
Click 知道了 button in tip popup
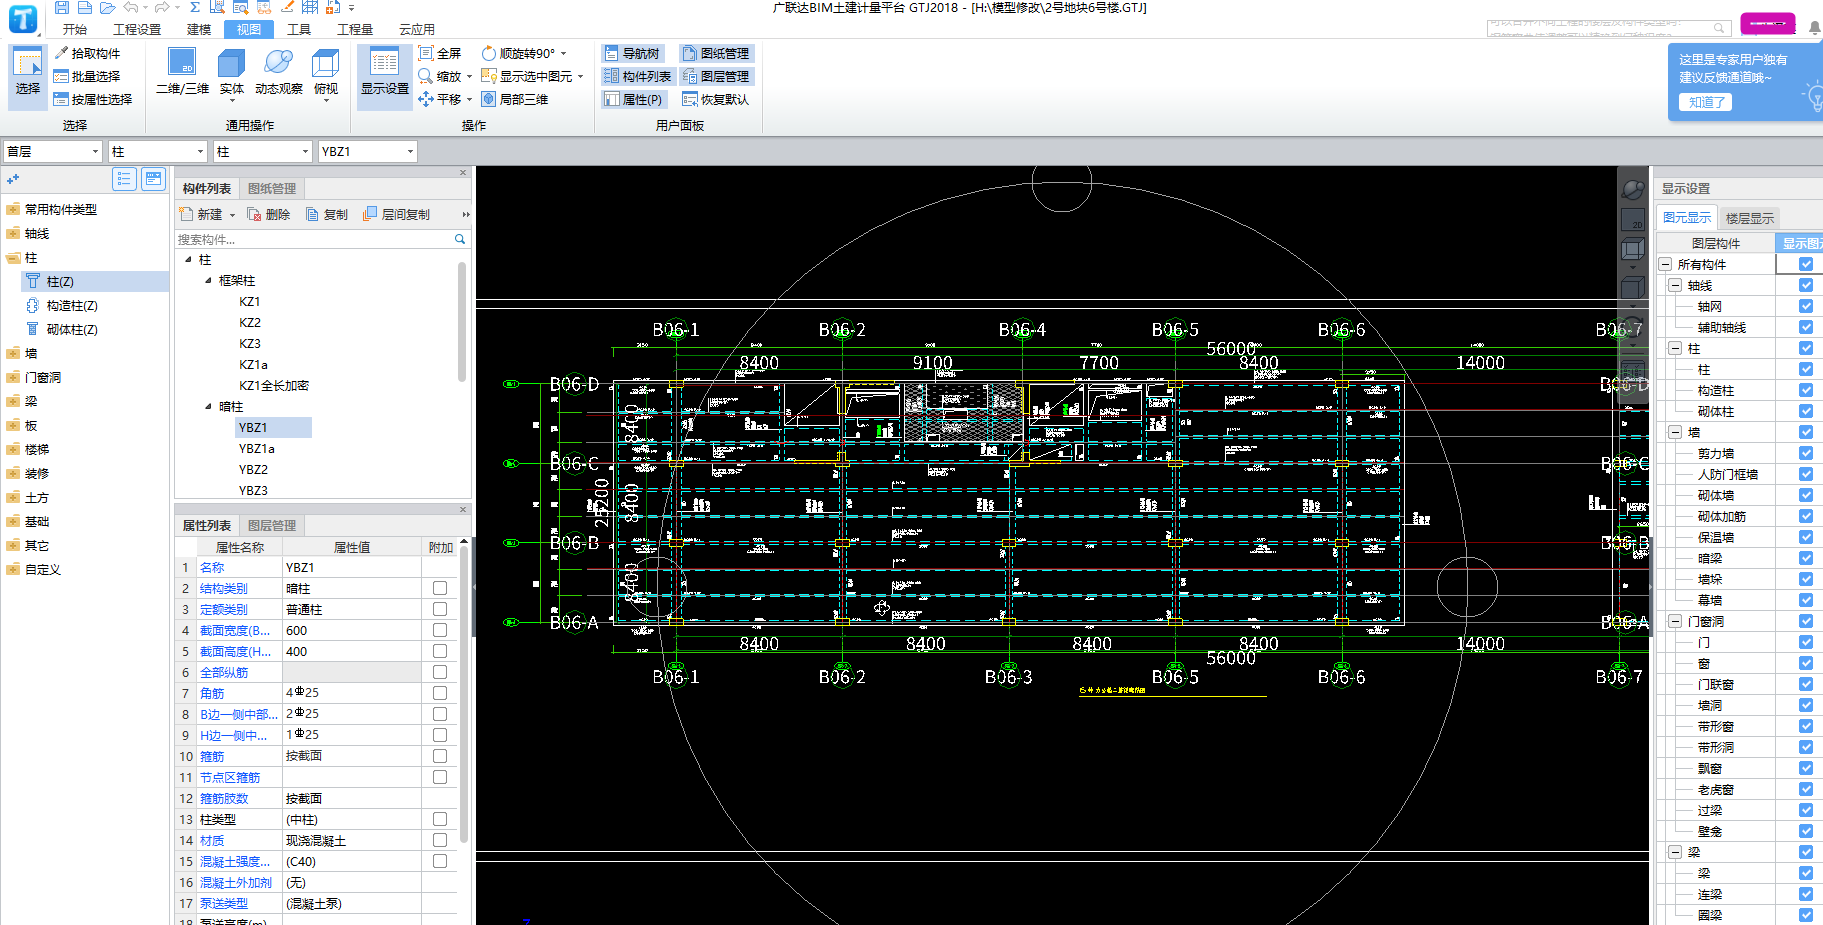coord(1705,102)
